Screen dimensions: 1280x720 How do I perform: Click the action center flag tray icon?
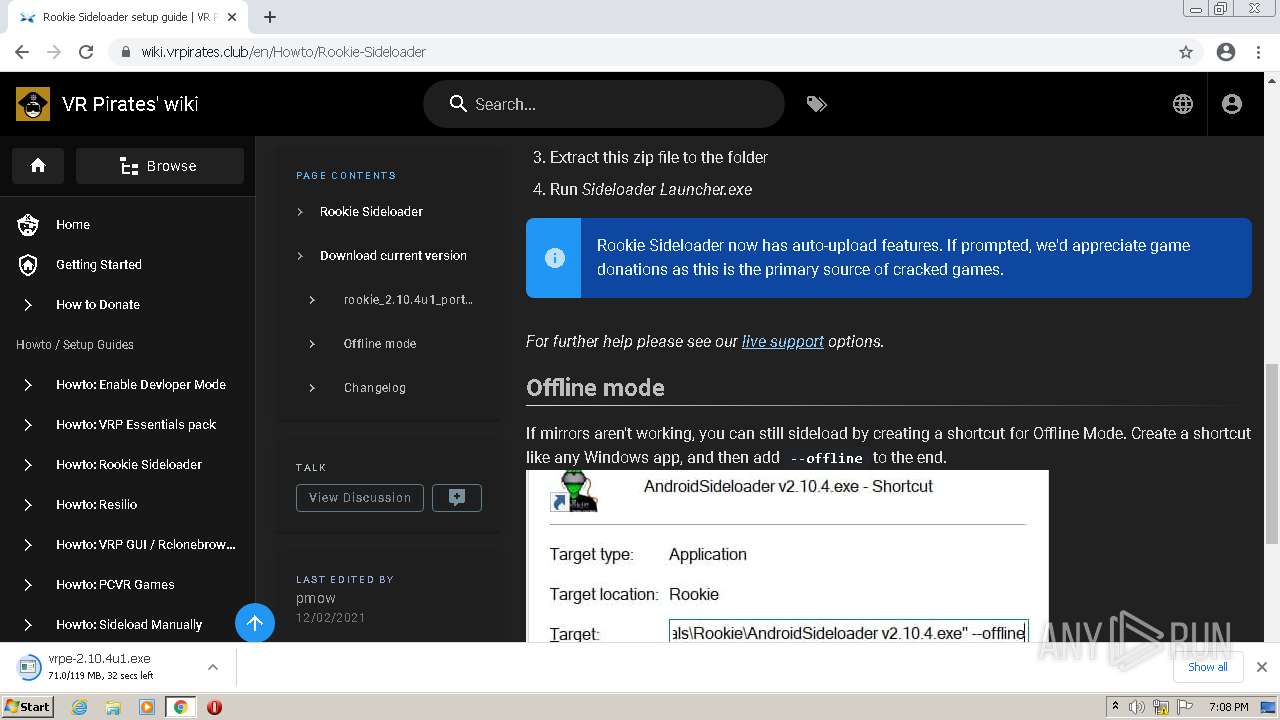click(x=1184, y=707)
